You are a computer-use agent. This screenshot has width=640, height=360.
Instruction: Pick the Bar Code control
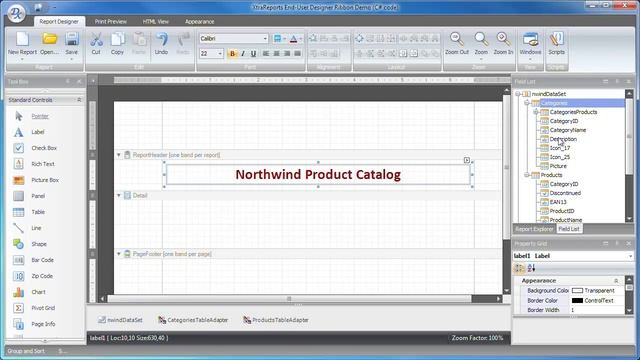click(42, 260)
